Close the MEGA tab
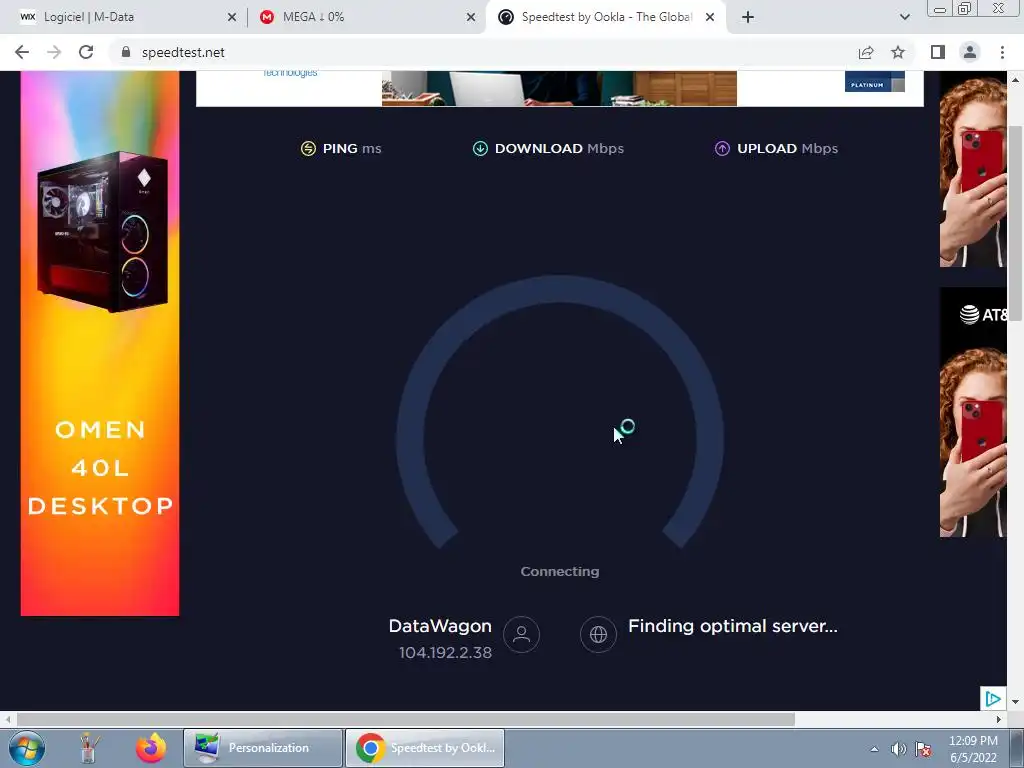 click(x=471, y=17)
